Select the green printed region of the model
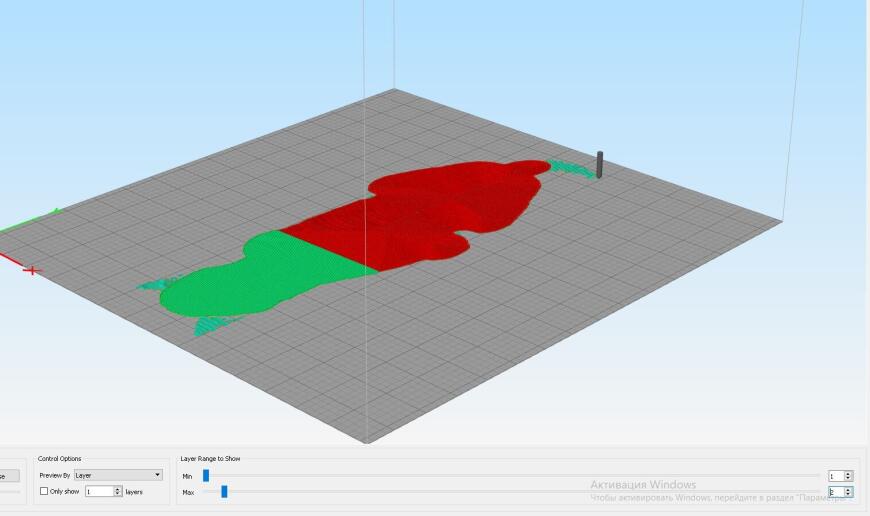The height and width of the screenshot is (516, 870). (x=261, y=277)
